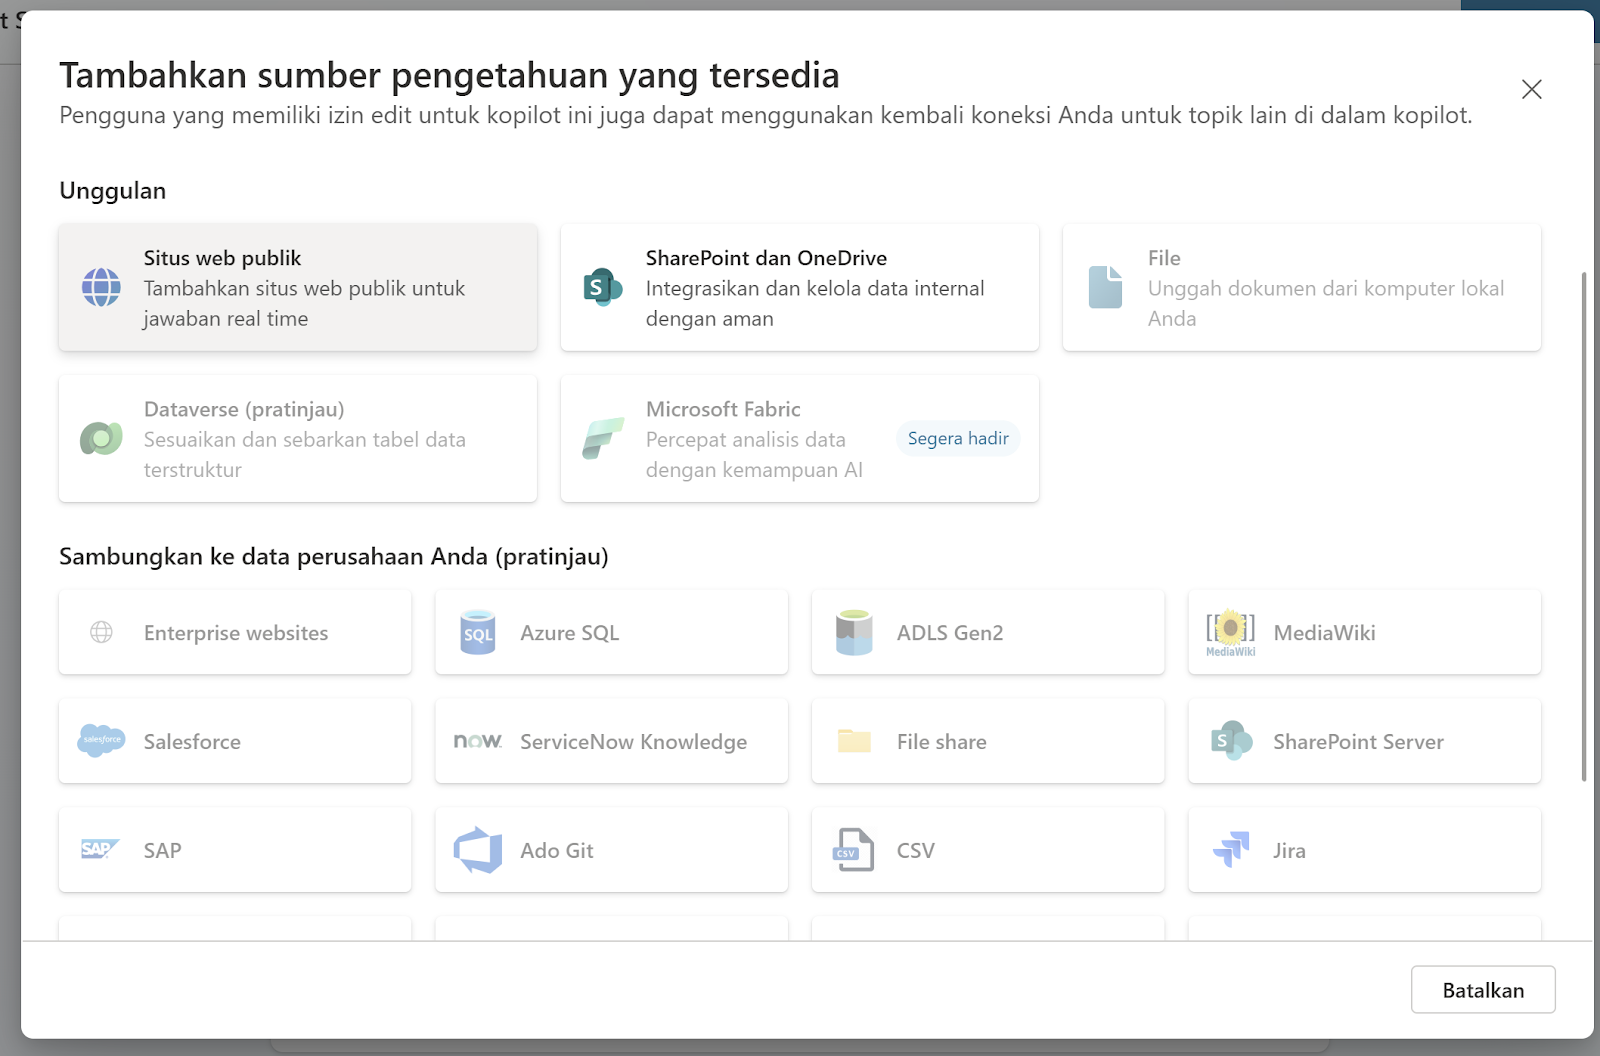Click 'Tambahkan situs web publik untuk' description

pos(304,288)
